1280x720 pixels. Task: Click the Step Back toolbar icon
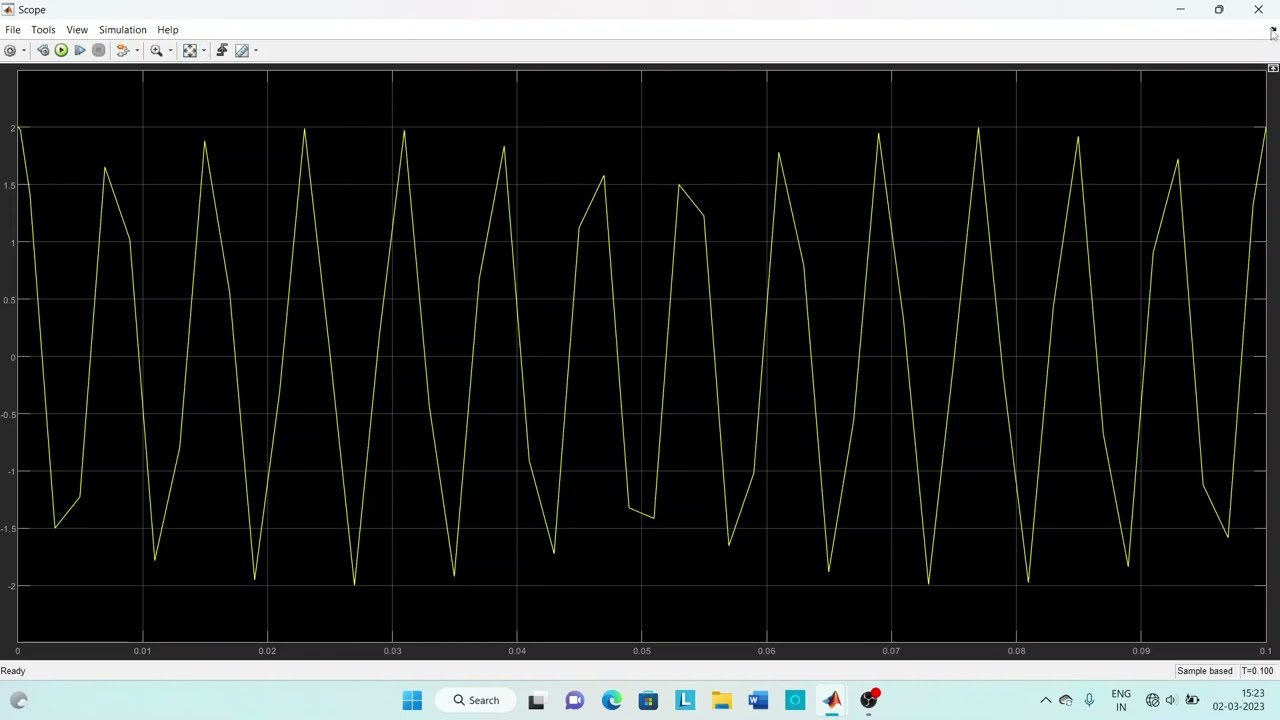[42, 50]
